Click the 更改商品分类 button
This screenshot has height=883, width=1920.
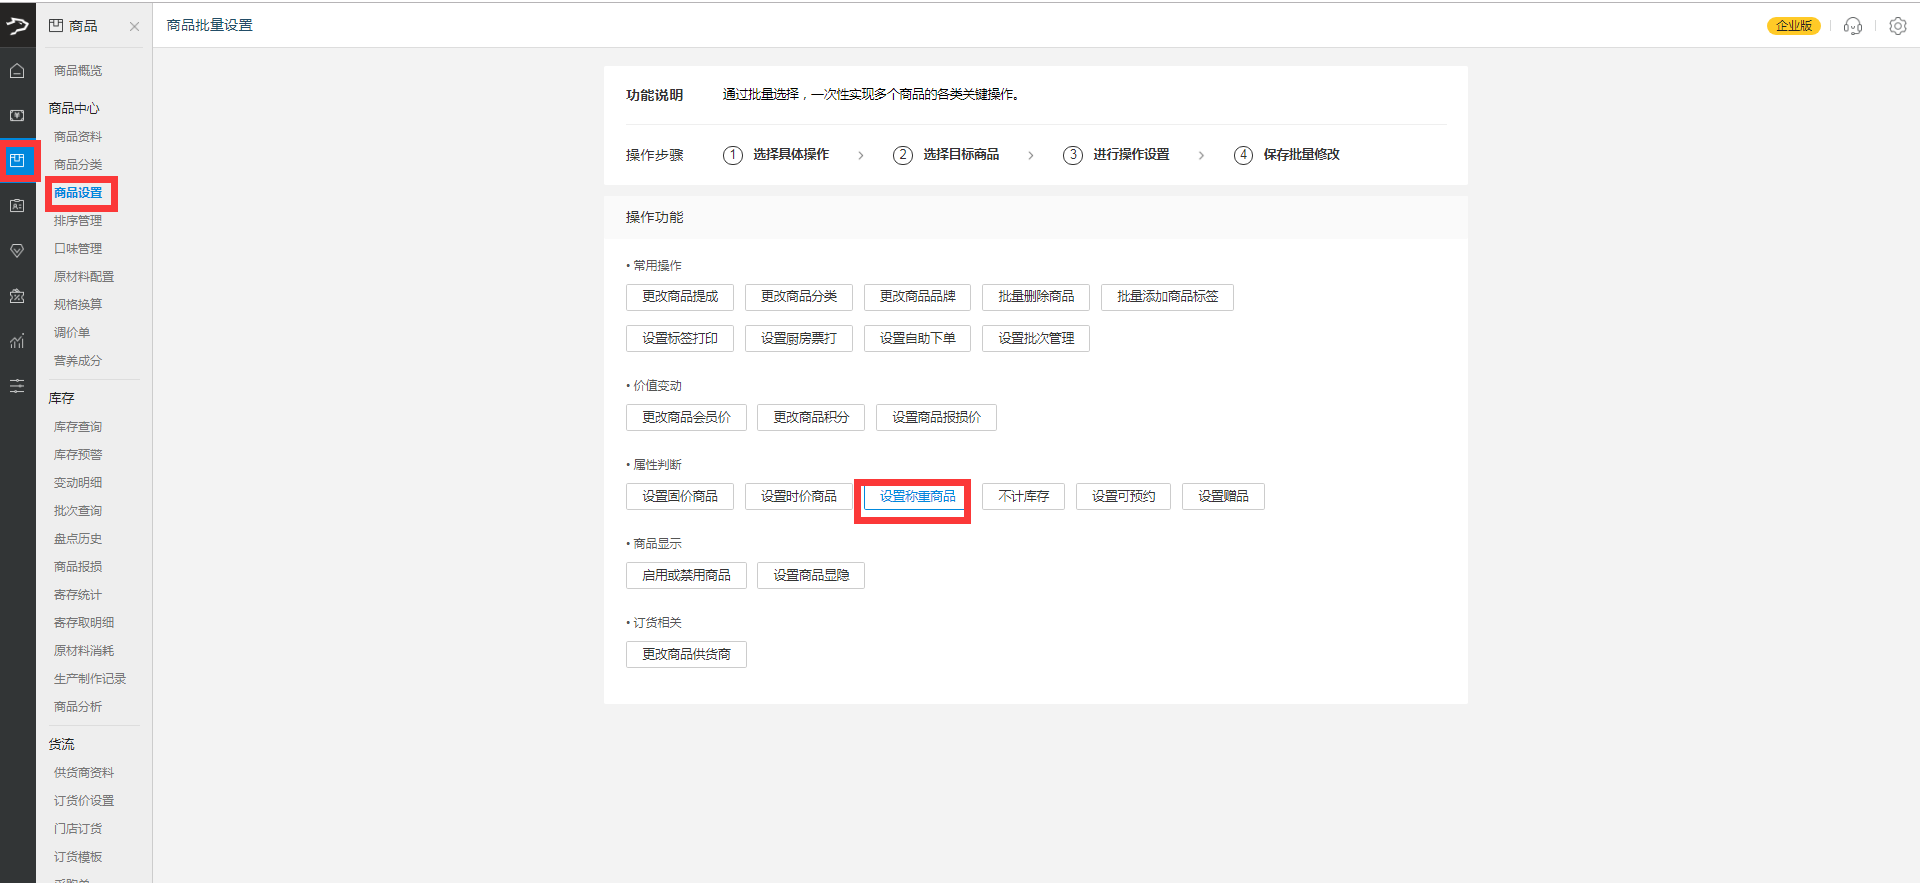(x=799, y=297)
